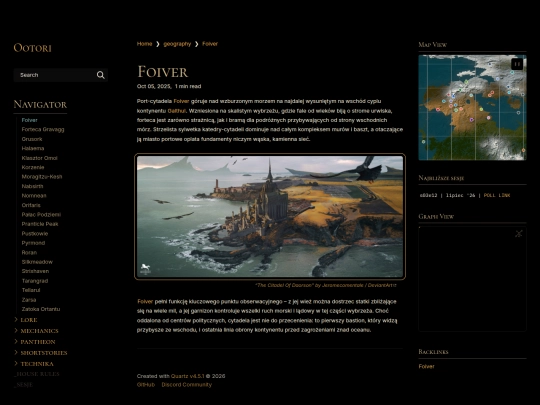Open Korzenie page in navigator
540x405 pixels.
click(33, 167)
